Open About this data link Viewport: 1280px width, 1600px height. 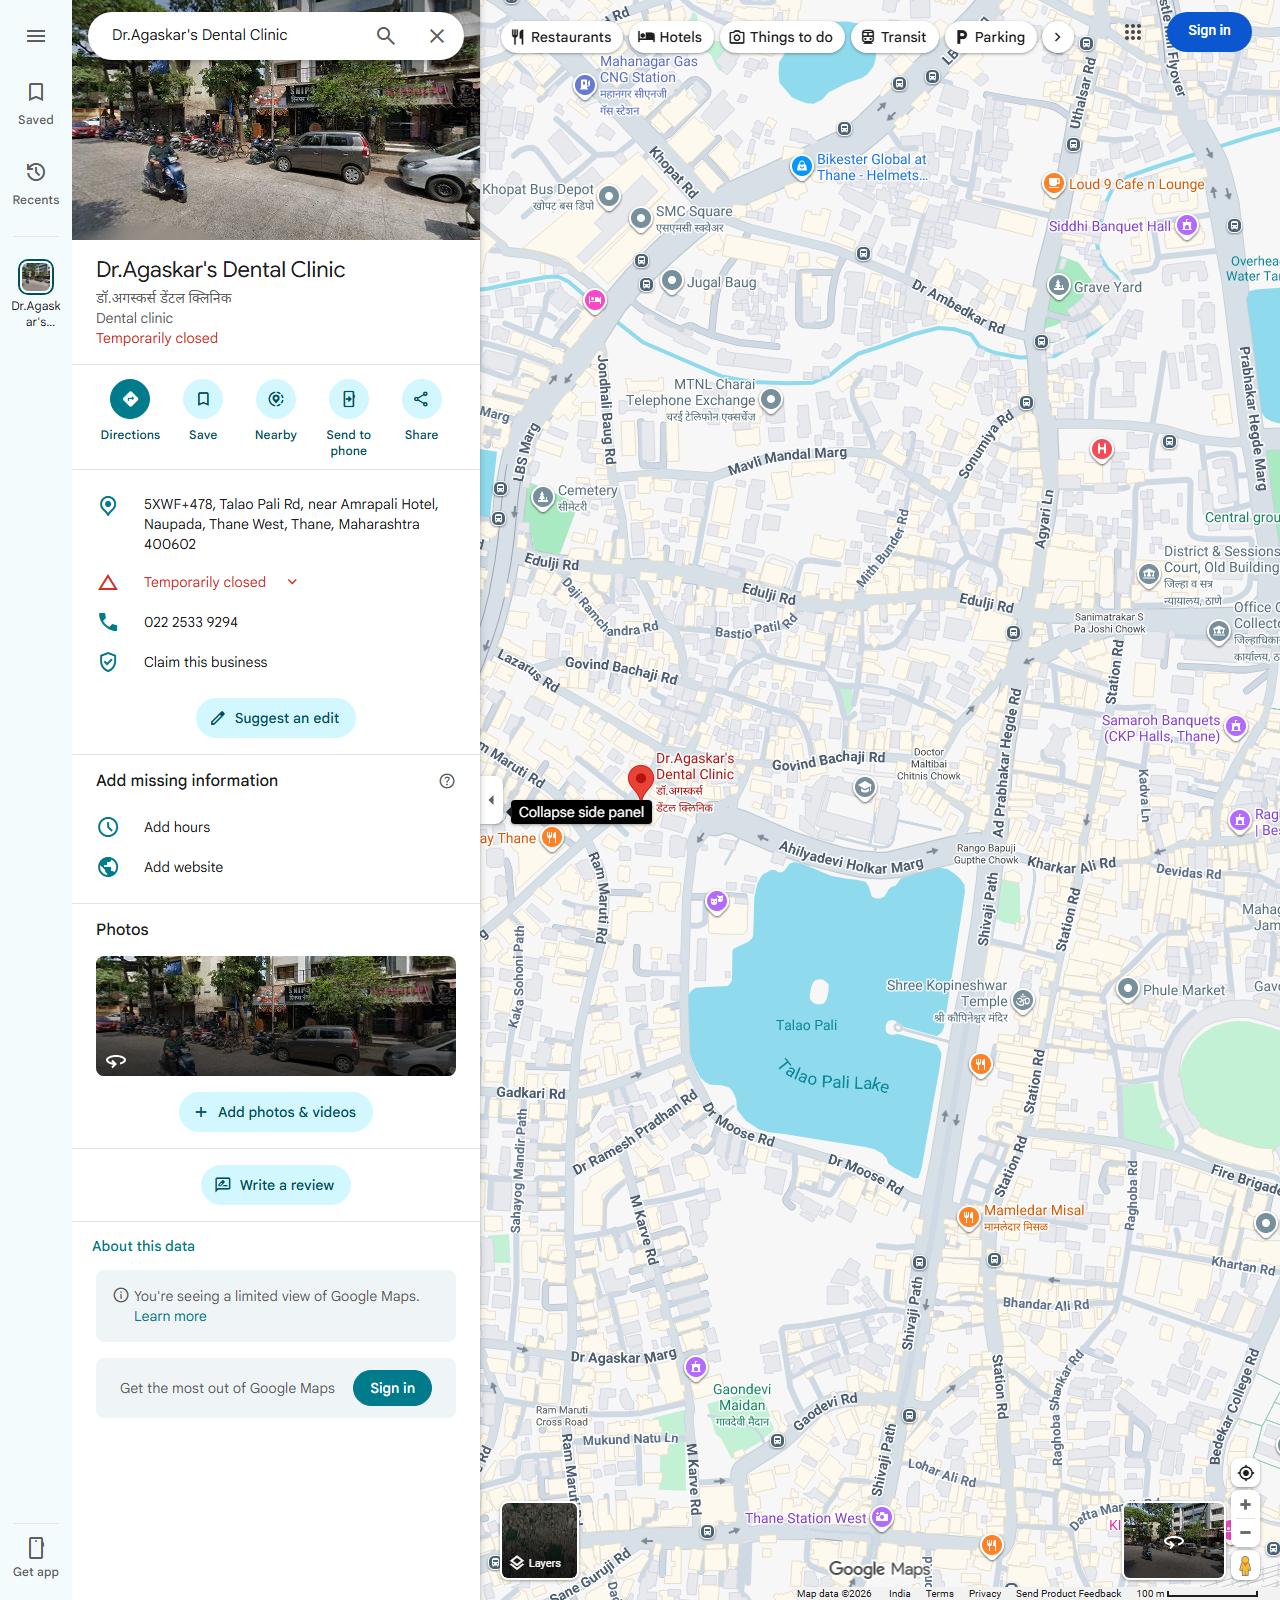point(143,1246)
